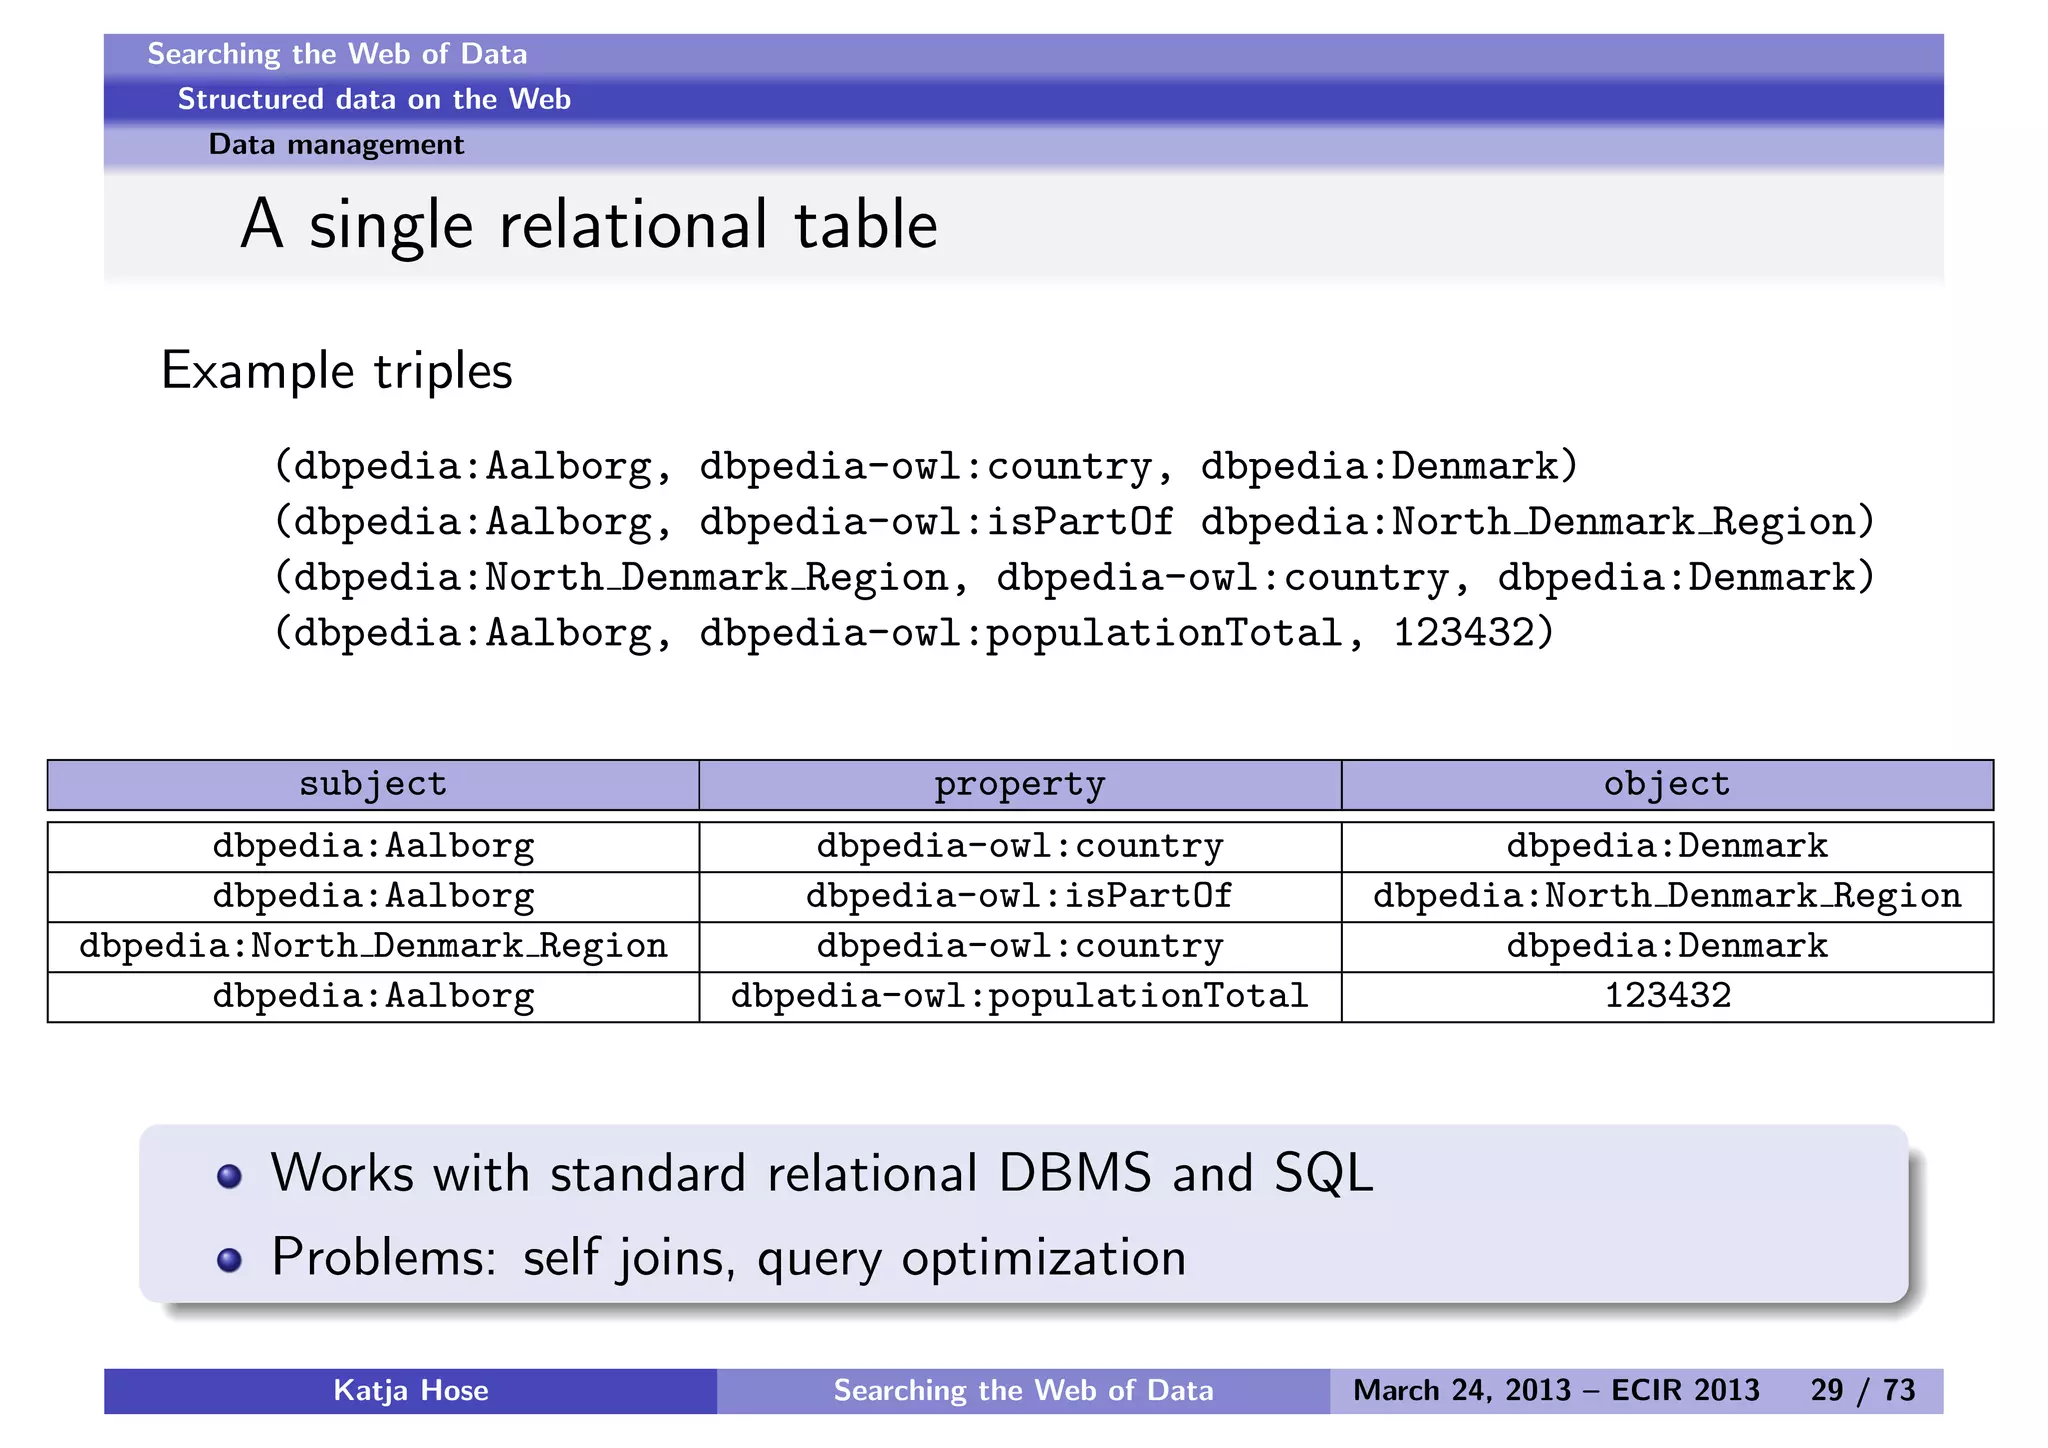Image resolution: width=2048 pixels, height=1448 pixels.
Task: Select the 'dbpedia:Aalborg' cell in the country row
Action: (x=373, y=847)
